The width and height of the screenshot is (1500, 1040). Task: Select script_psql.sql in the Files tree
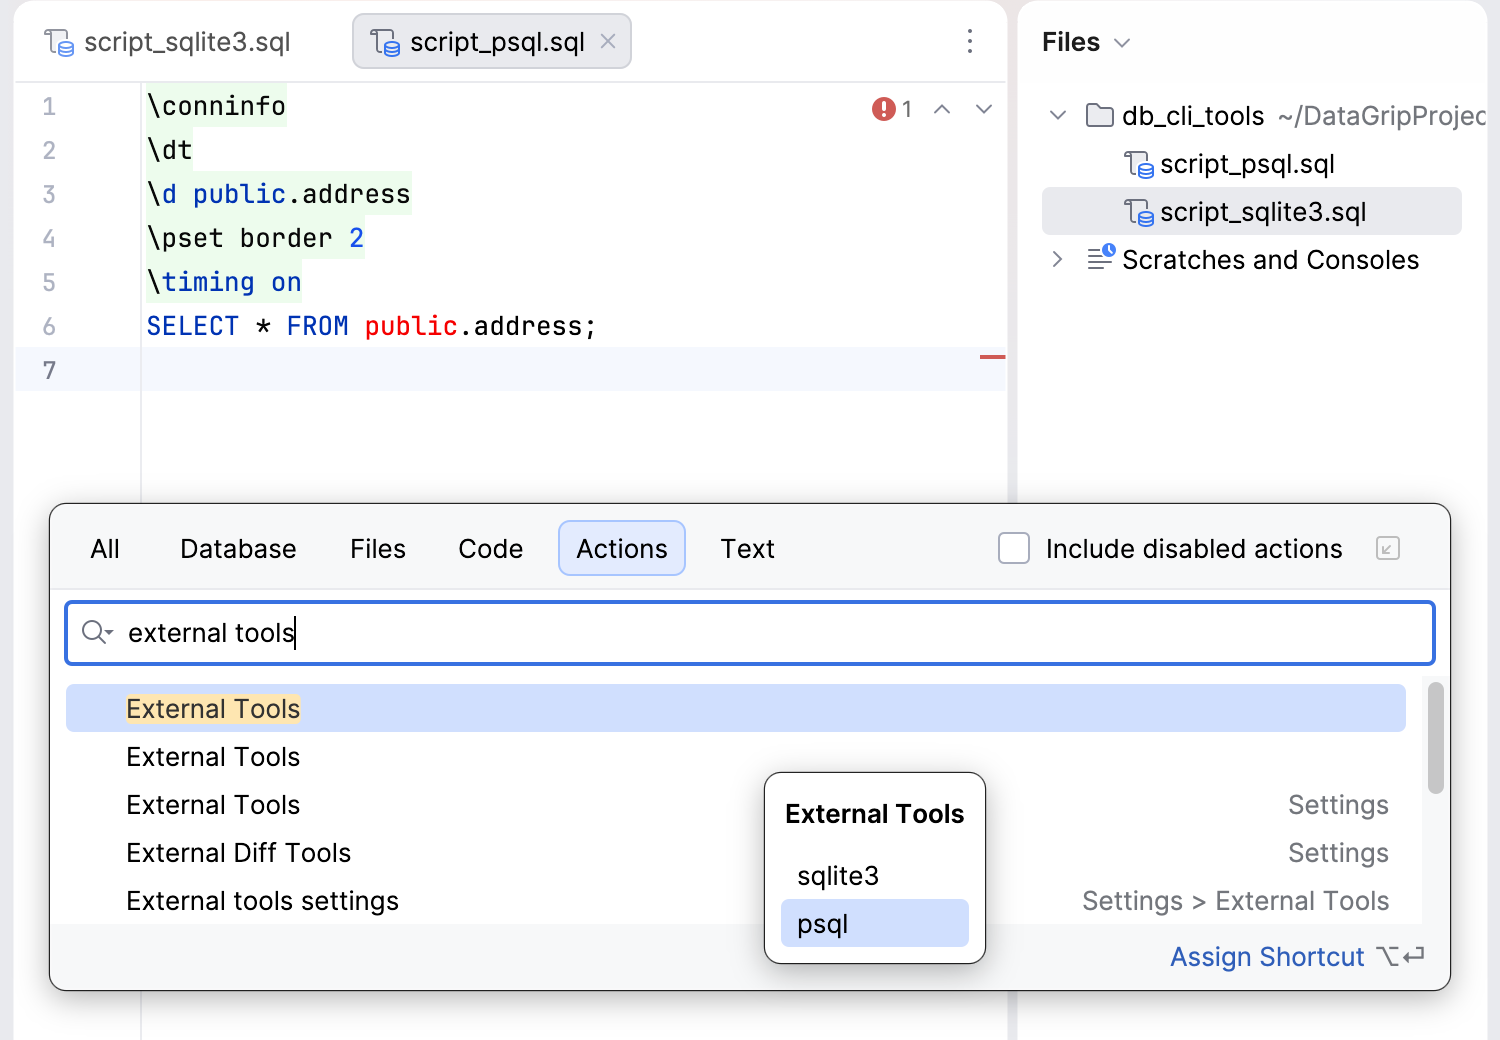1251,163
